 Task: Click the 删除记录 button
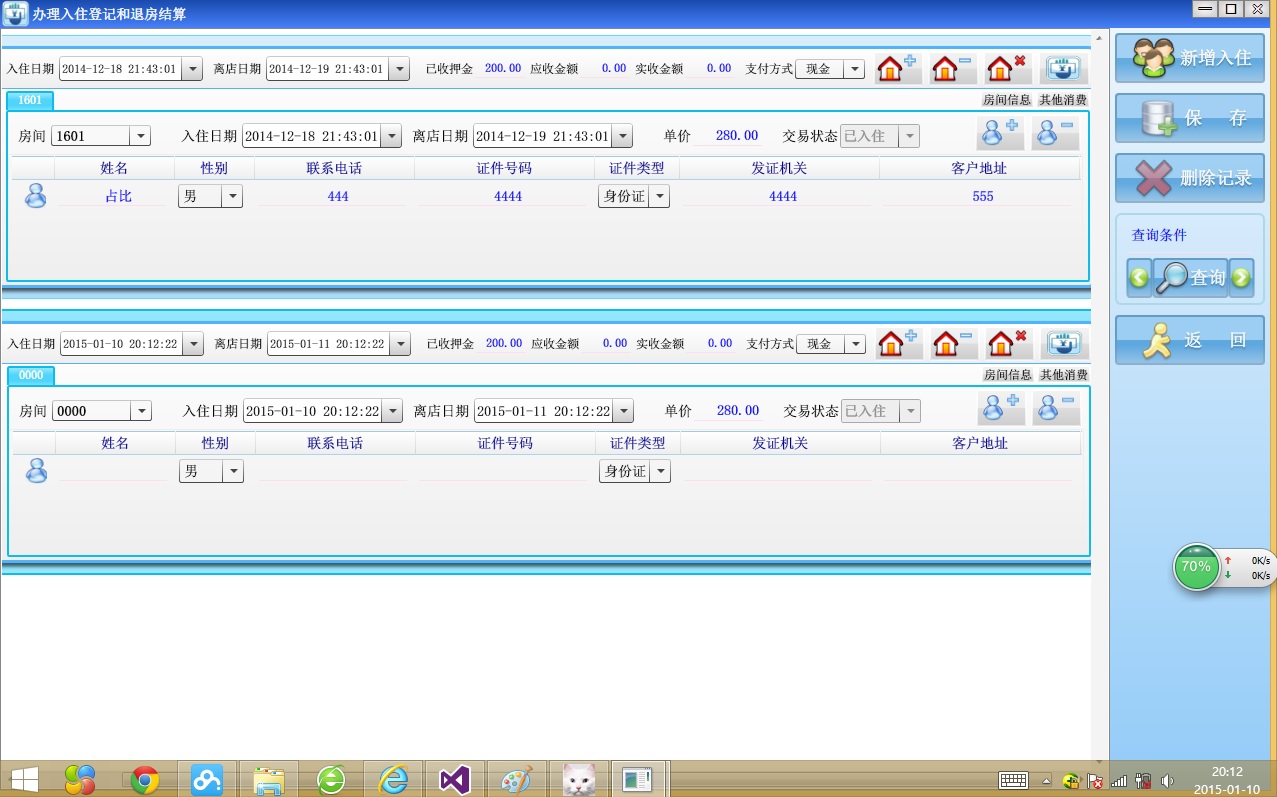(1189, 178)
